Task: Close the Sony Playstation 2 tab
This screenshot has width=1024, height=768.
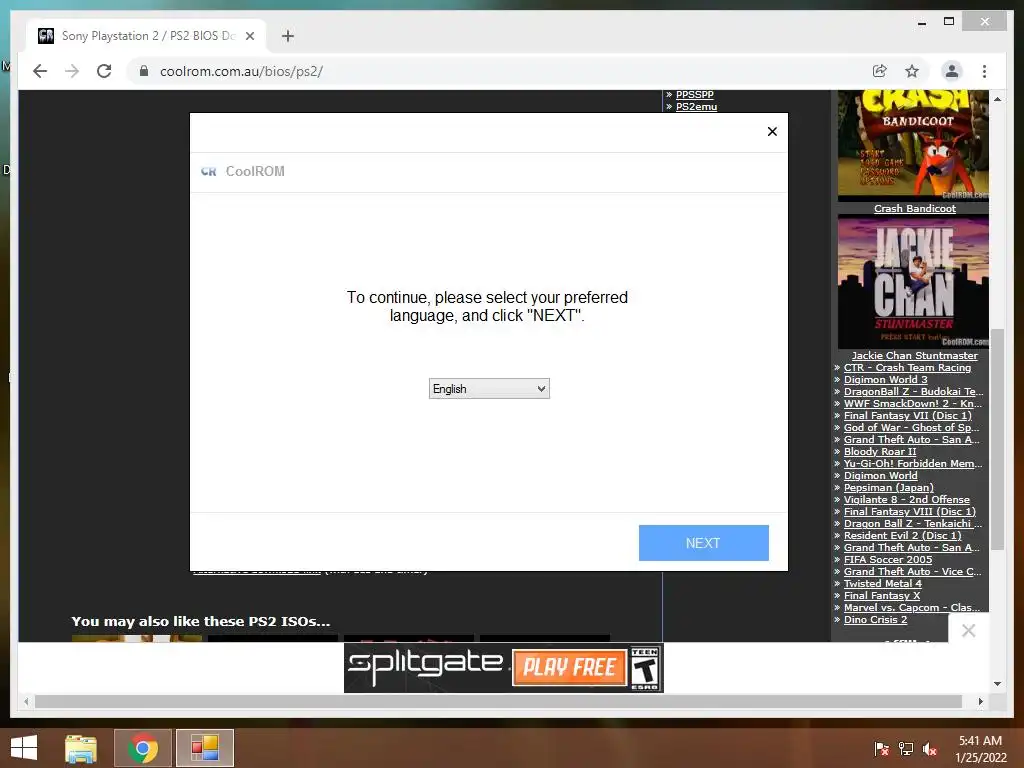Action: coord(249,36)
